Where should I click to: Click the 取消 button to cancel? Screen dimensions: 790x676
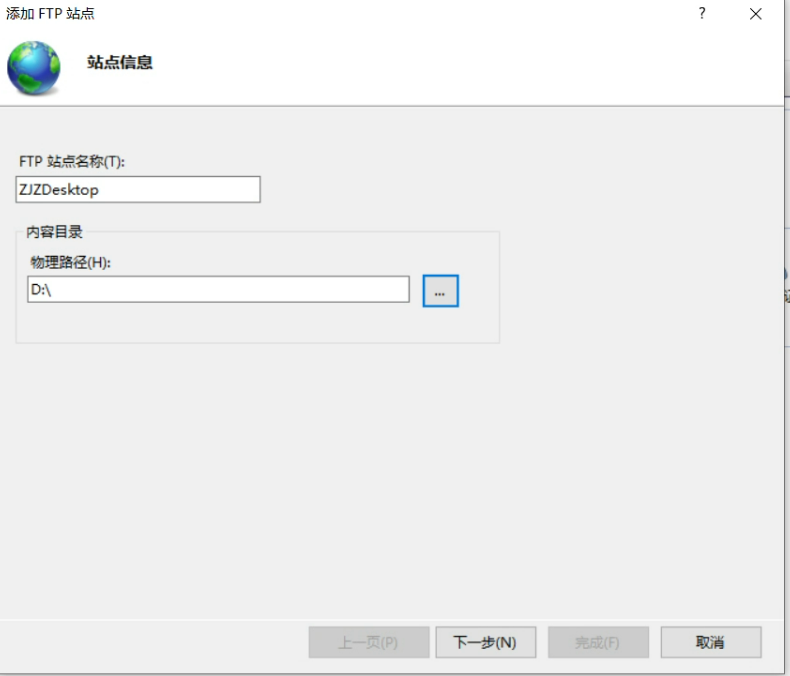pyautogui.click(x=710, y=642)
